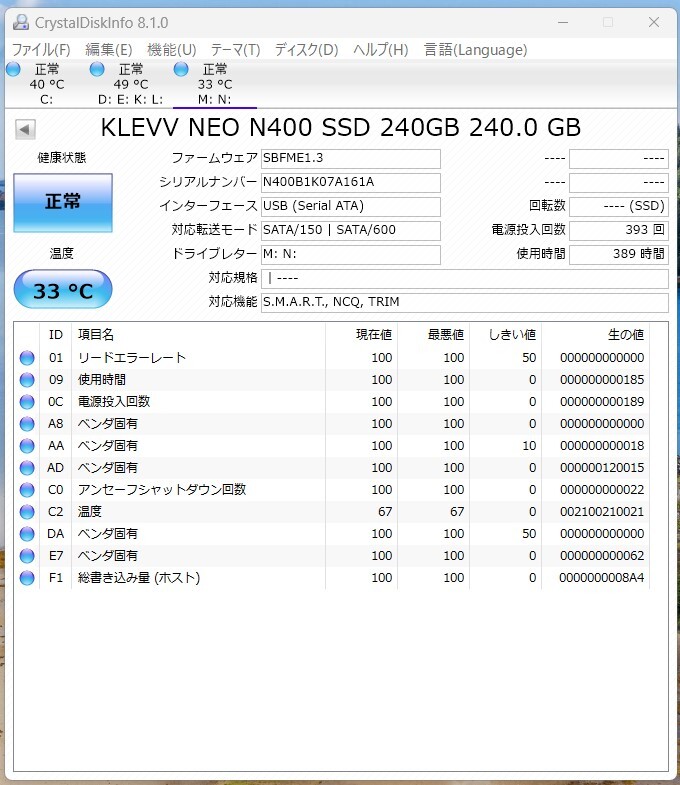
Task: Minimize the CrystalDiskInfo window
Action: 563,22
